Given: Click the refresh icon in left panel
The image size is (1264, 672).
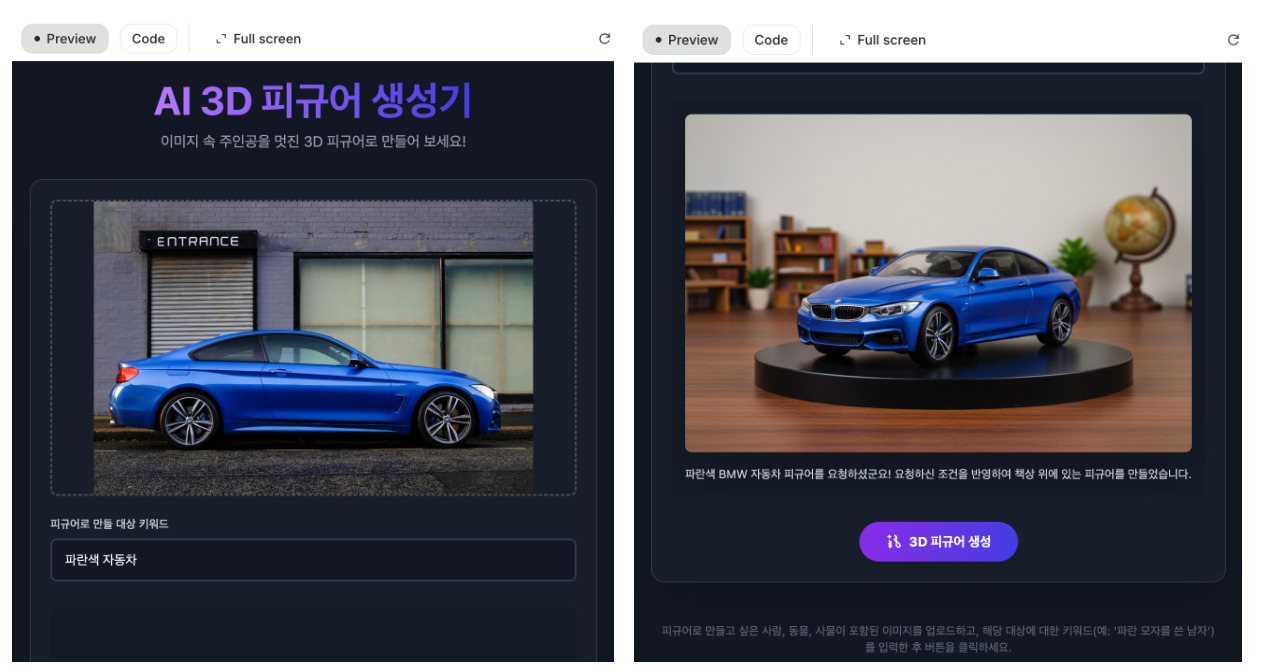Looking at the screenshot, I should coord(604,39).
